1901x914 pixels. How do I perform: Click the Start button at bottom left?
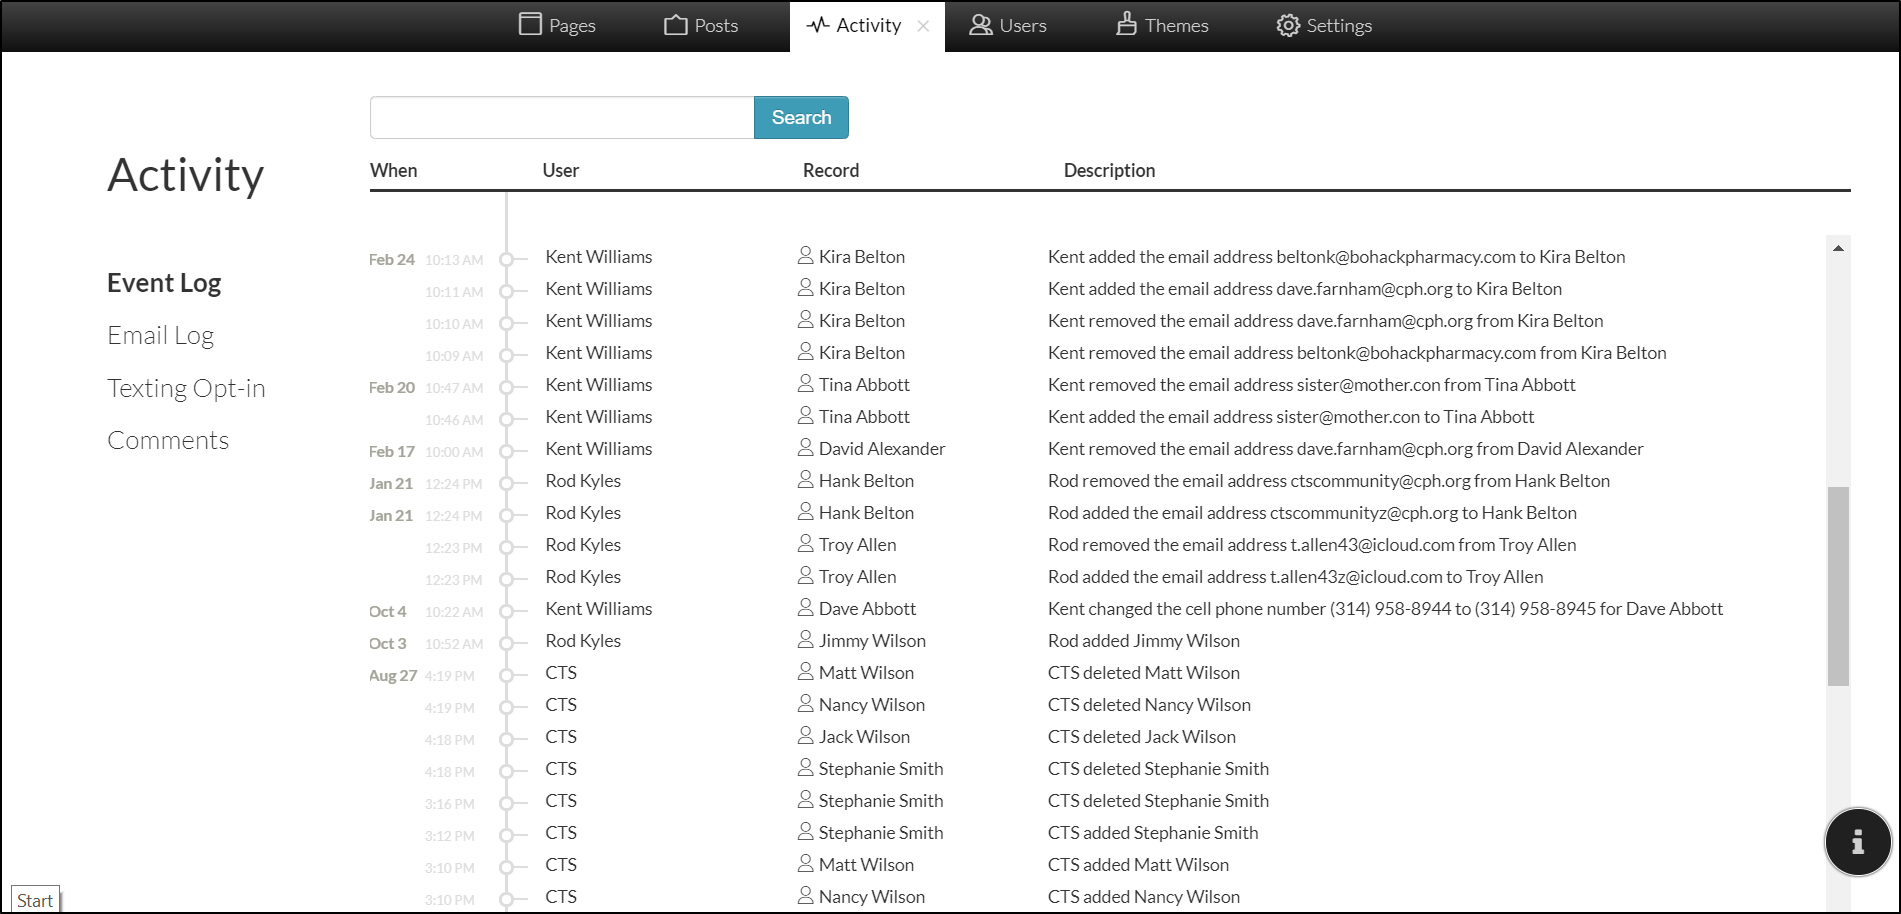click(x=35, y=900)
